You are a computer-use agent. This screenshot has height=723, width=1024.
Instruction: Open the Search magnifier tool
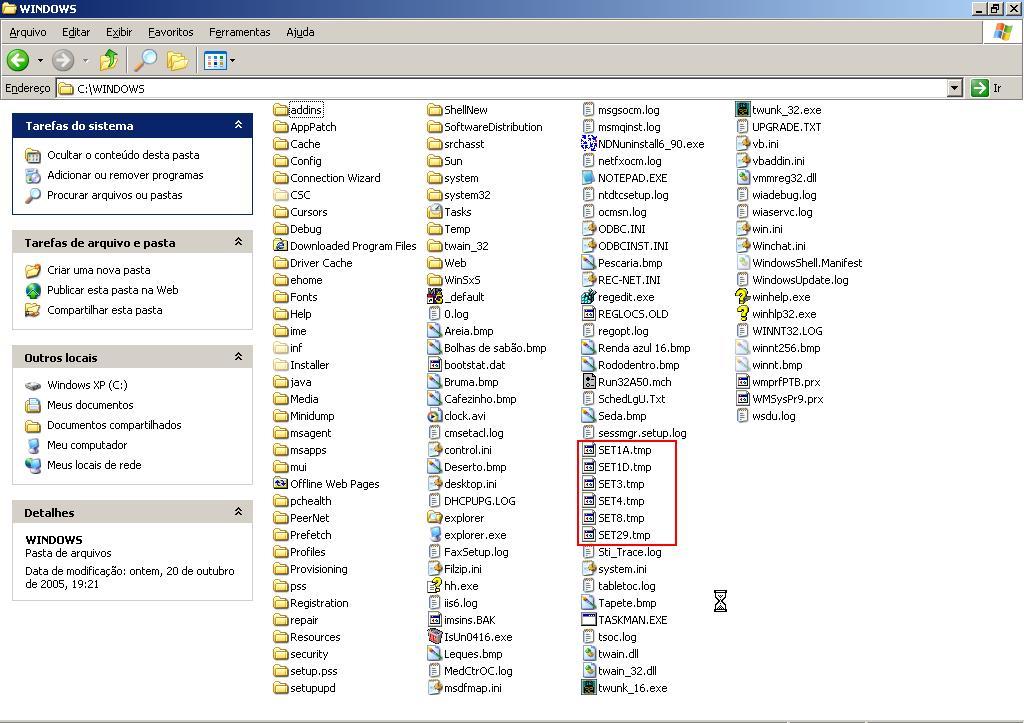pyautogui.click(x=145, y=61)
